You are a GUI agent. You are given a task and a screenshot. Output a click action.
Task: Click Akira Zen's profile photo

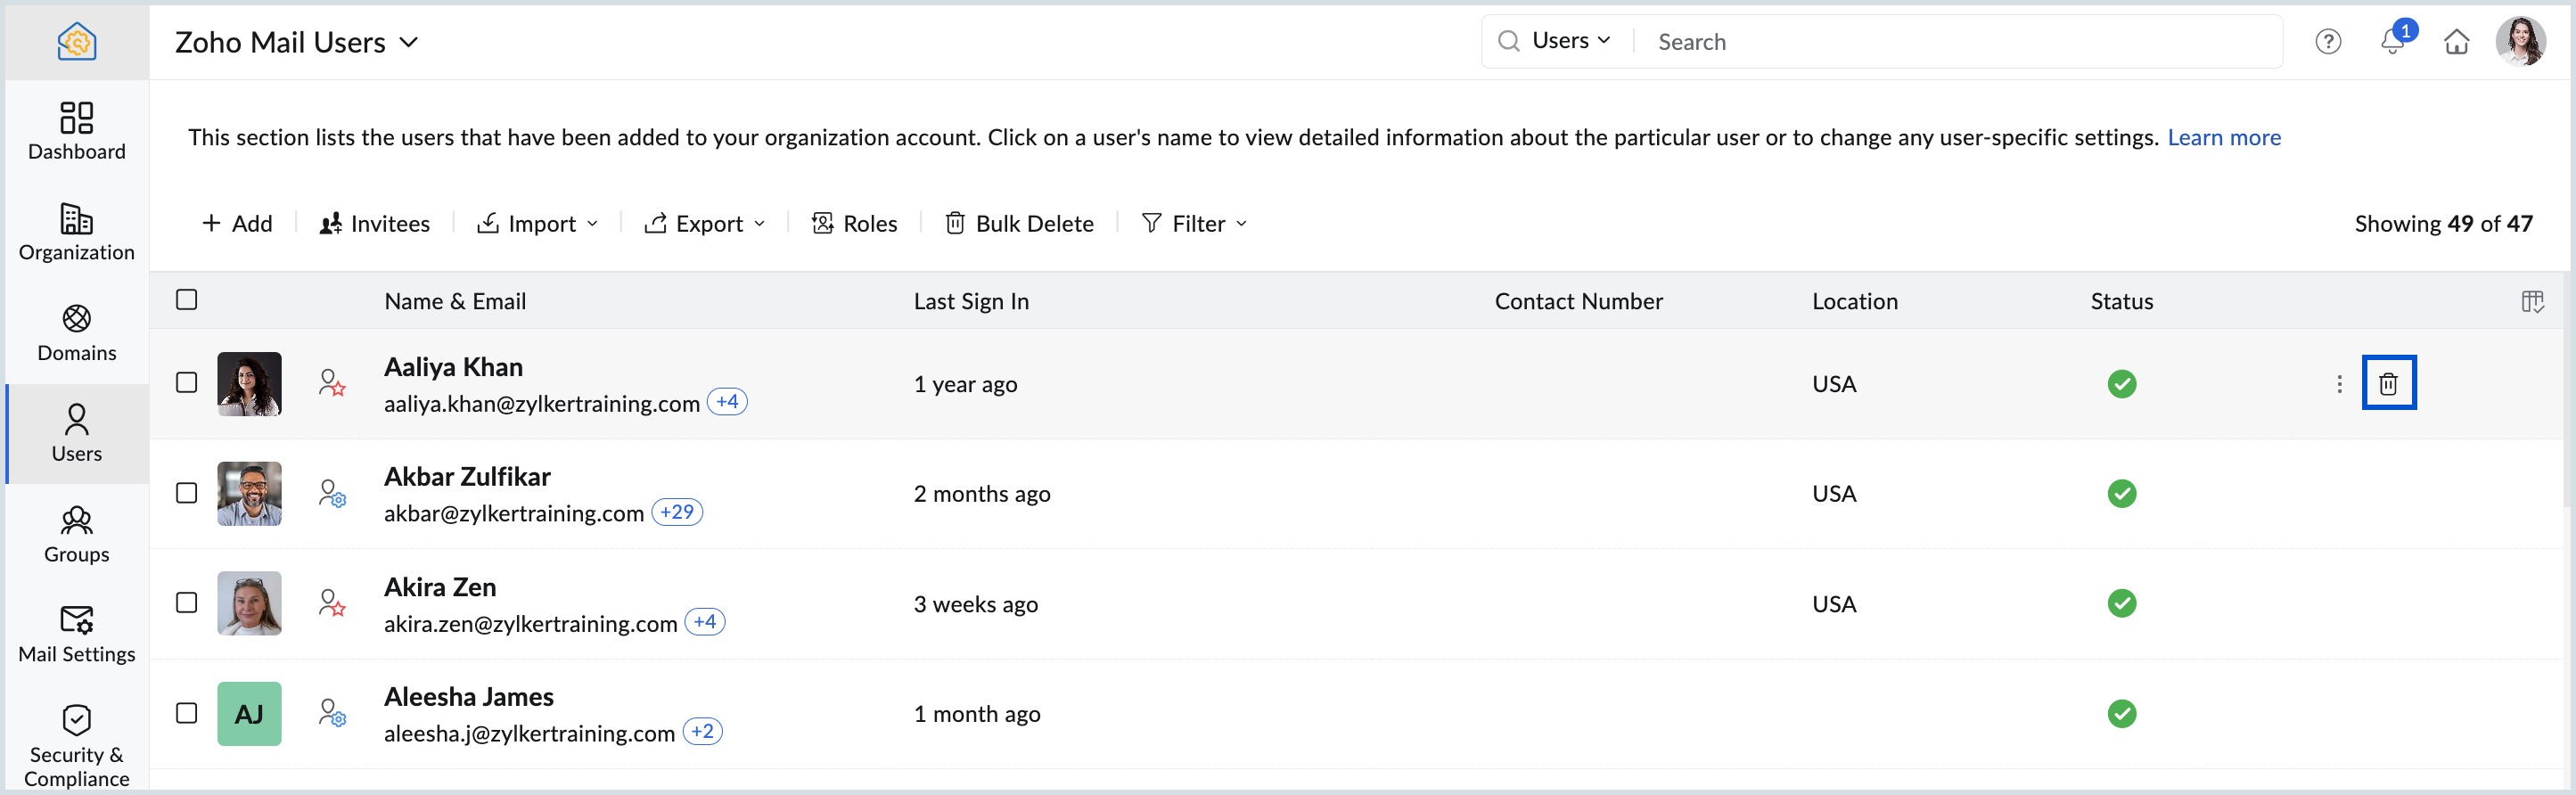coord(249,604)
